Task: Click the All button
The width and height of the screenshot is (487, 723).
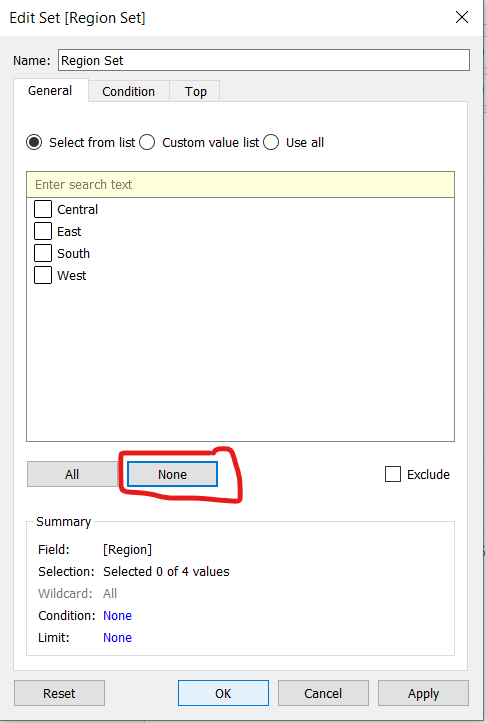Action: point(72,474)
